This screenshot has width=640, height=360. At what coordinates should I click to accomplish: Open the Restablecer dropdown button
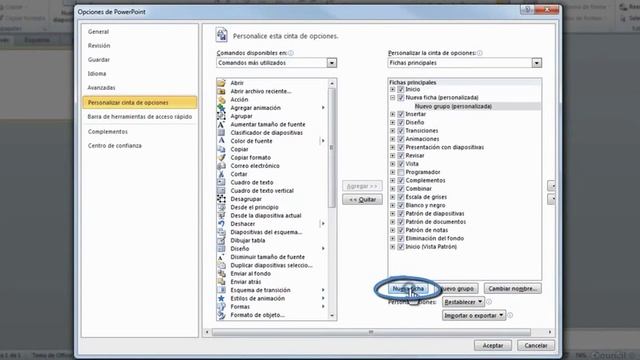click(463, 302)
